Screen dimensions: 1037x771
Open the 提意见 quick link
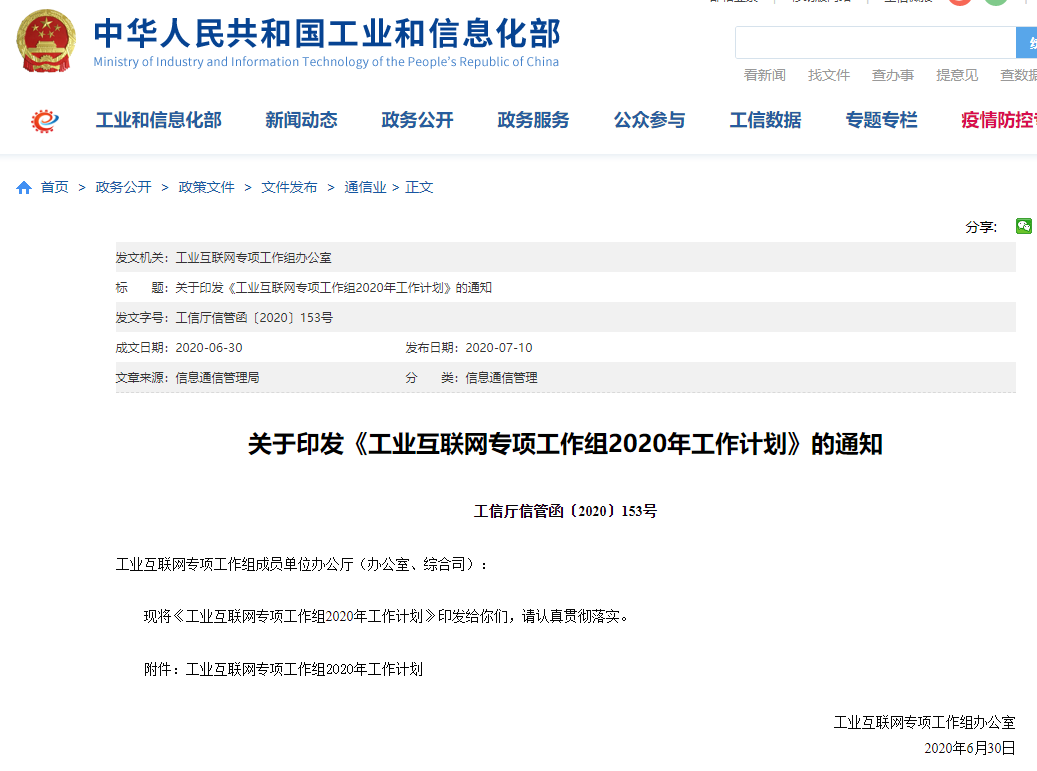[957, 75]
